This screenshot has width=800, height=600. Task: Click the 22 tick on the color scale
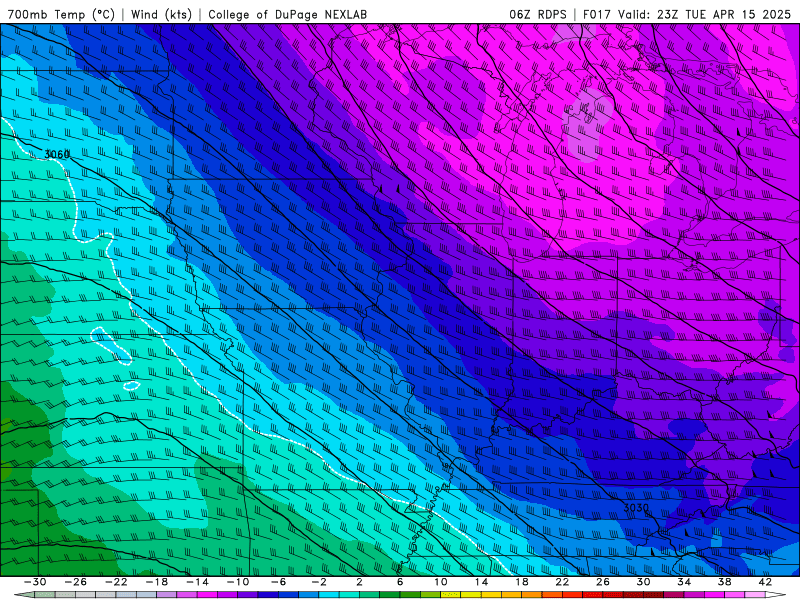coord(562,582)
